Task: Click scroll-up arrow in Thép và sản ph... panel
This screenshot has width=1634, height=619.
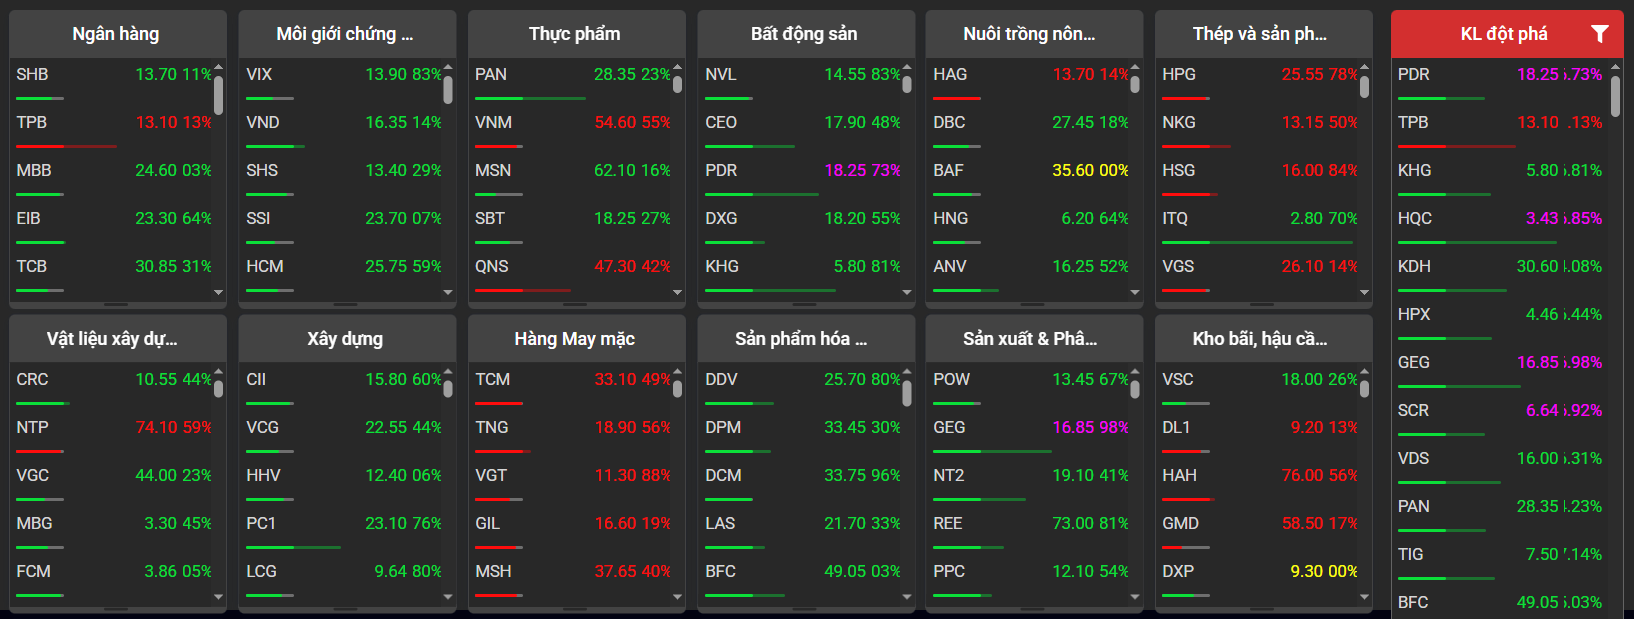Action: click(1364, 65)
